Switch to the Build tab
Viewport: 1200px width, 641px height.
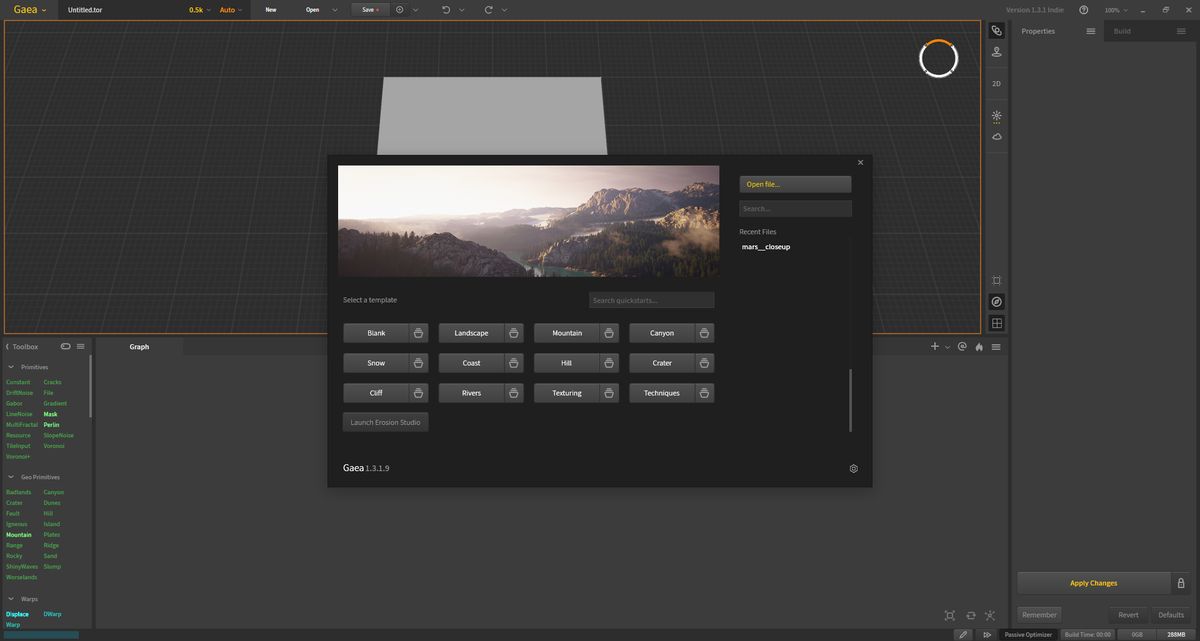point(1122,31)
